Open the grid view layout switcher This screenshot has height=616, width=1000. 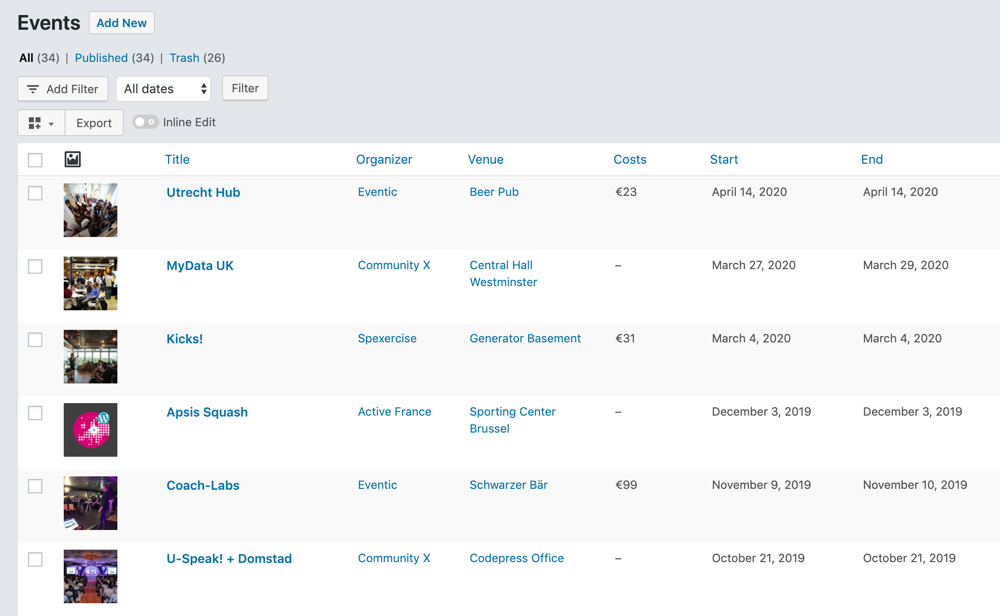pyautogui.click(x=41, y=123)
